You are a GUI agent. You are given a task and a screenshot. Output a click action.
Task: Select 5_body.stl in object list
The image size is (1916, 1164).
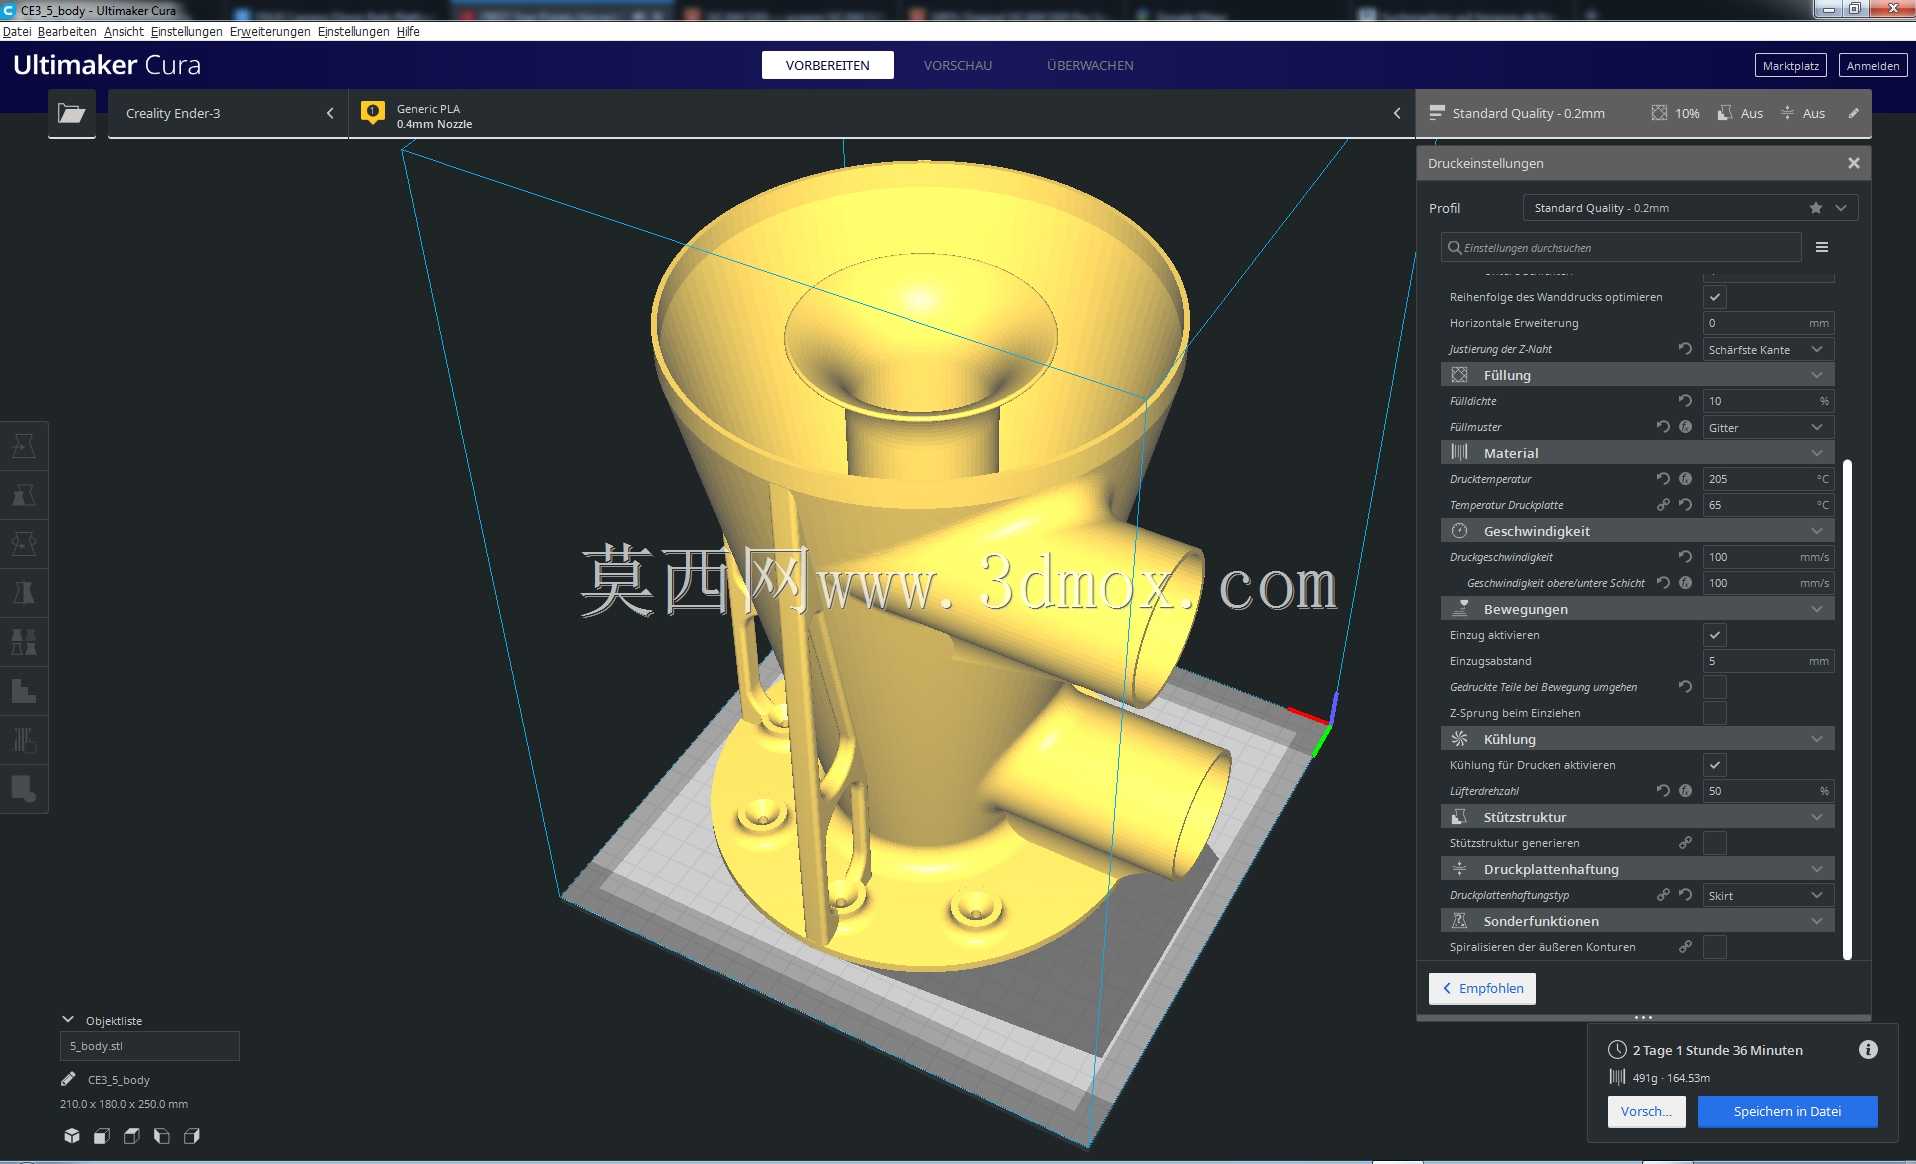point(150,1046)
